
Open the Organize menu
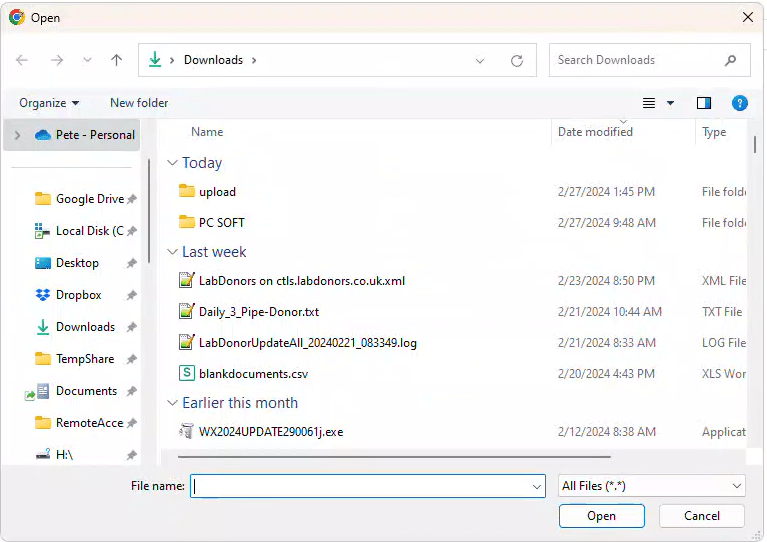49,103
